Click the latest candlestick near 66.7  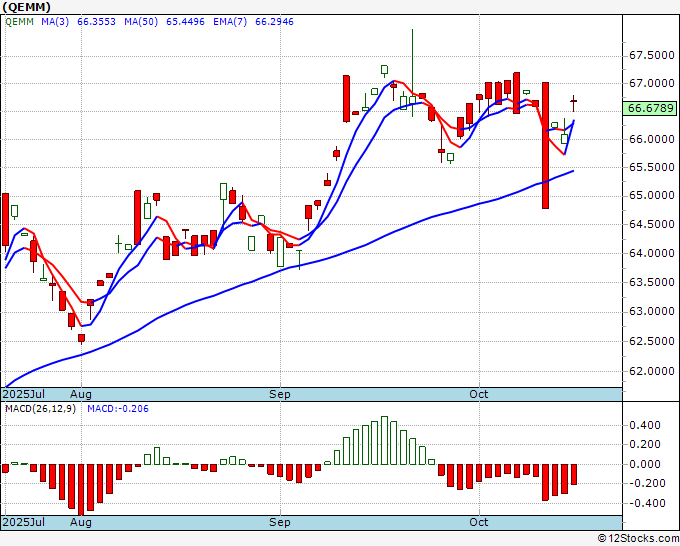574,101
